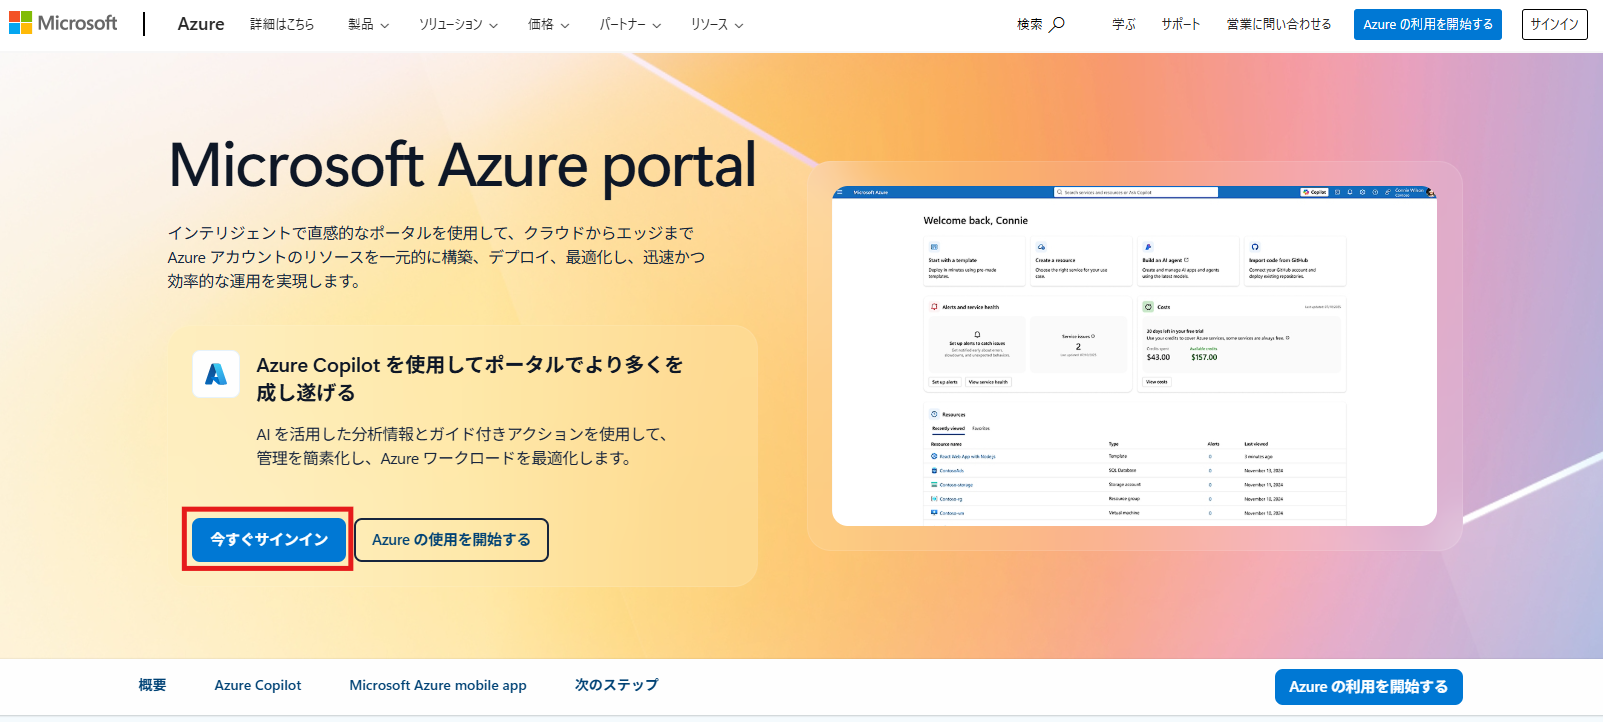
Task: Open the 価格 dropdown
Action: (548, 24)
